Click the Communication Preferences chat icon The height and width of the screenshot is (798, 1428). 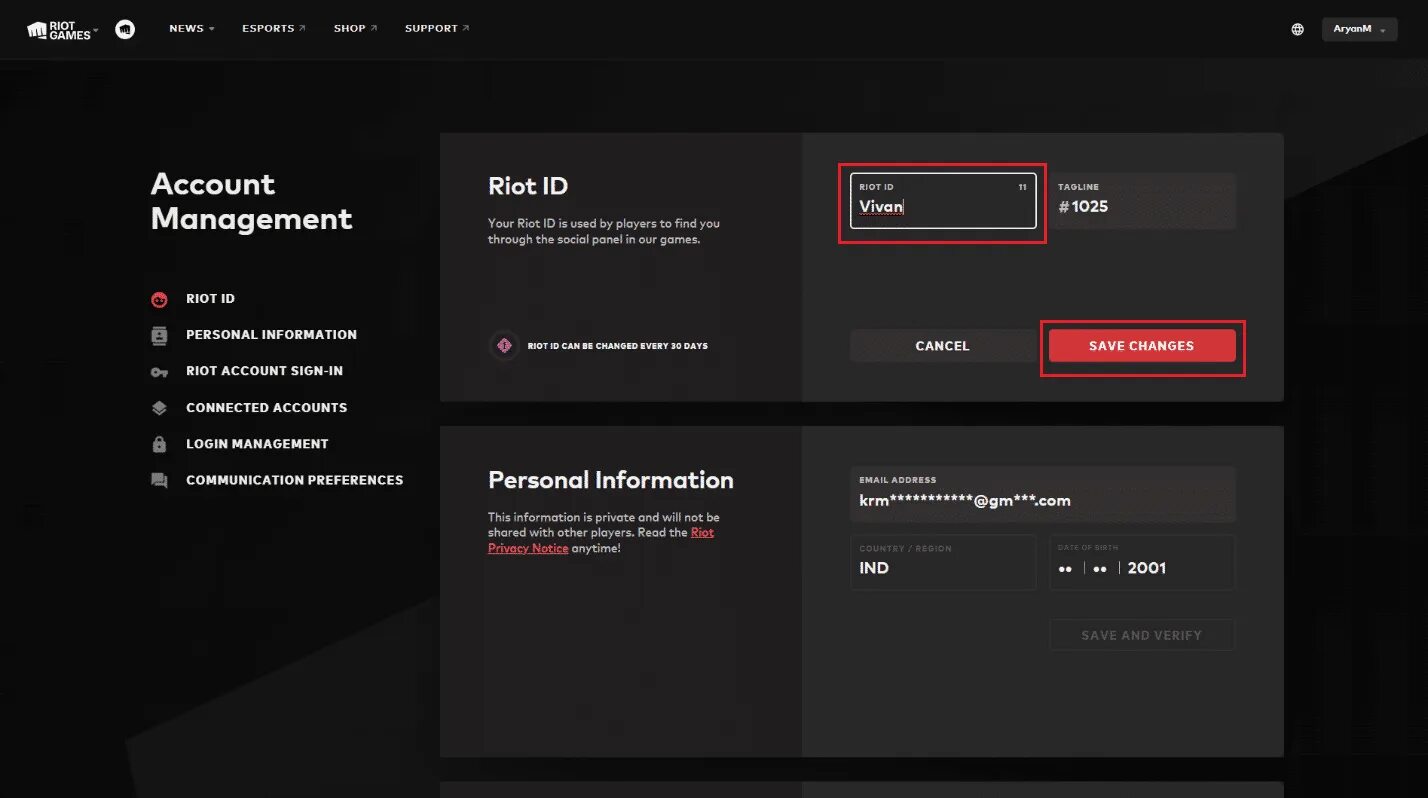click(159, 480)
